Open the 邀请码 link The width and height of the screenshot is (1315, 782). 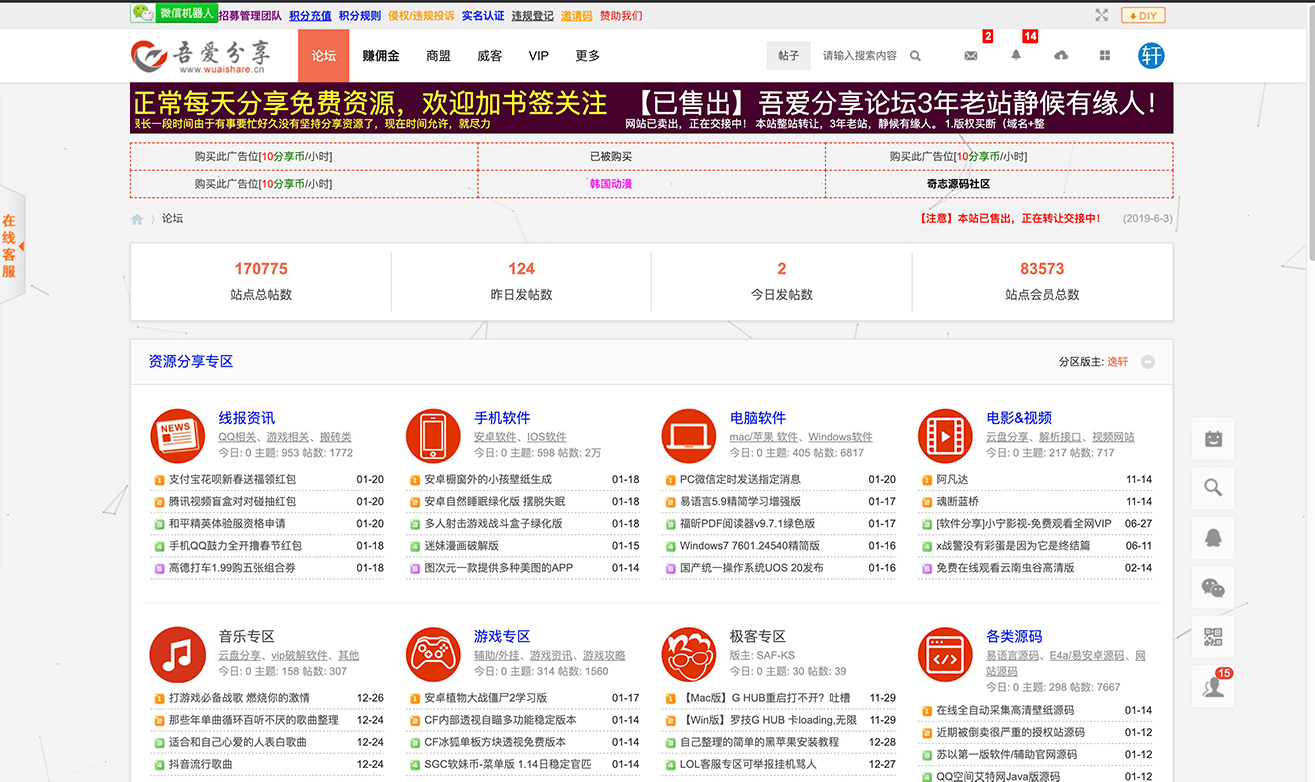point(576,16)
